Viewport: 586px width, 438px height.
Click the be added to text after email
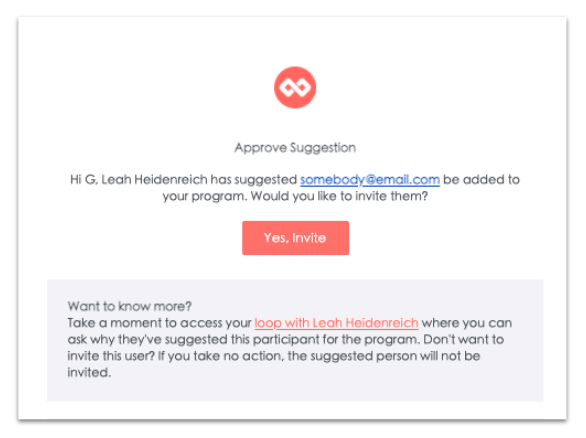pyautogui.click(x=481, y=180)
